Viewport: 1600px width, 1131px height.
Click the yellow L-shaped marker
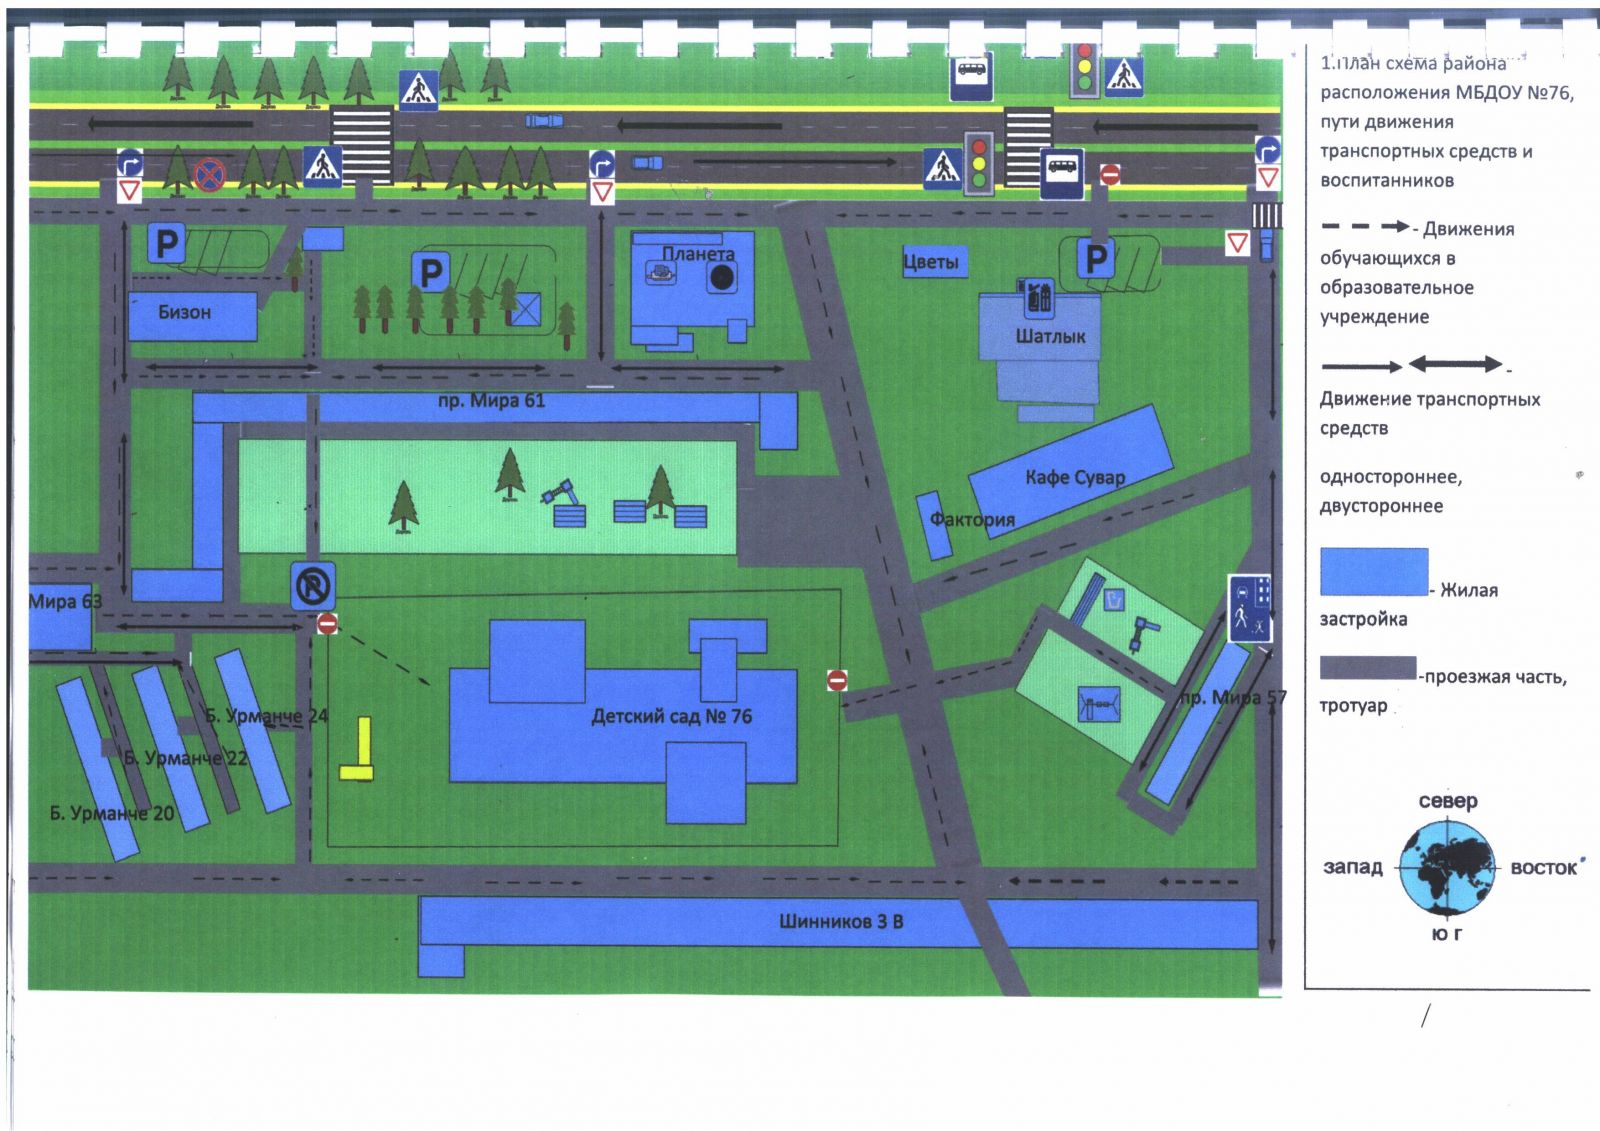pos(358,749)
